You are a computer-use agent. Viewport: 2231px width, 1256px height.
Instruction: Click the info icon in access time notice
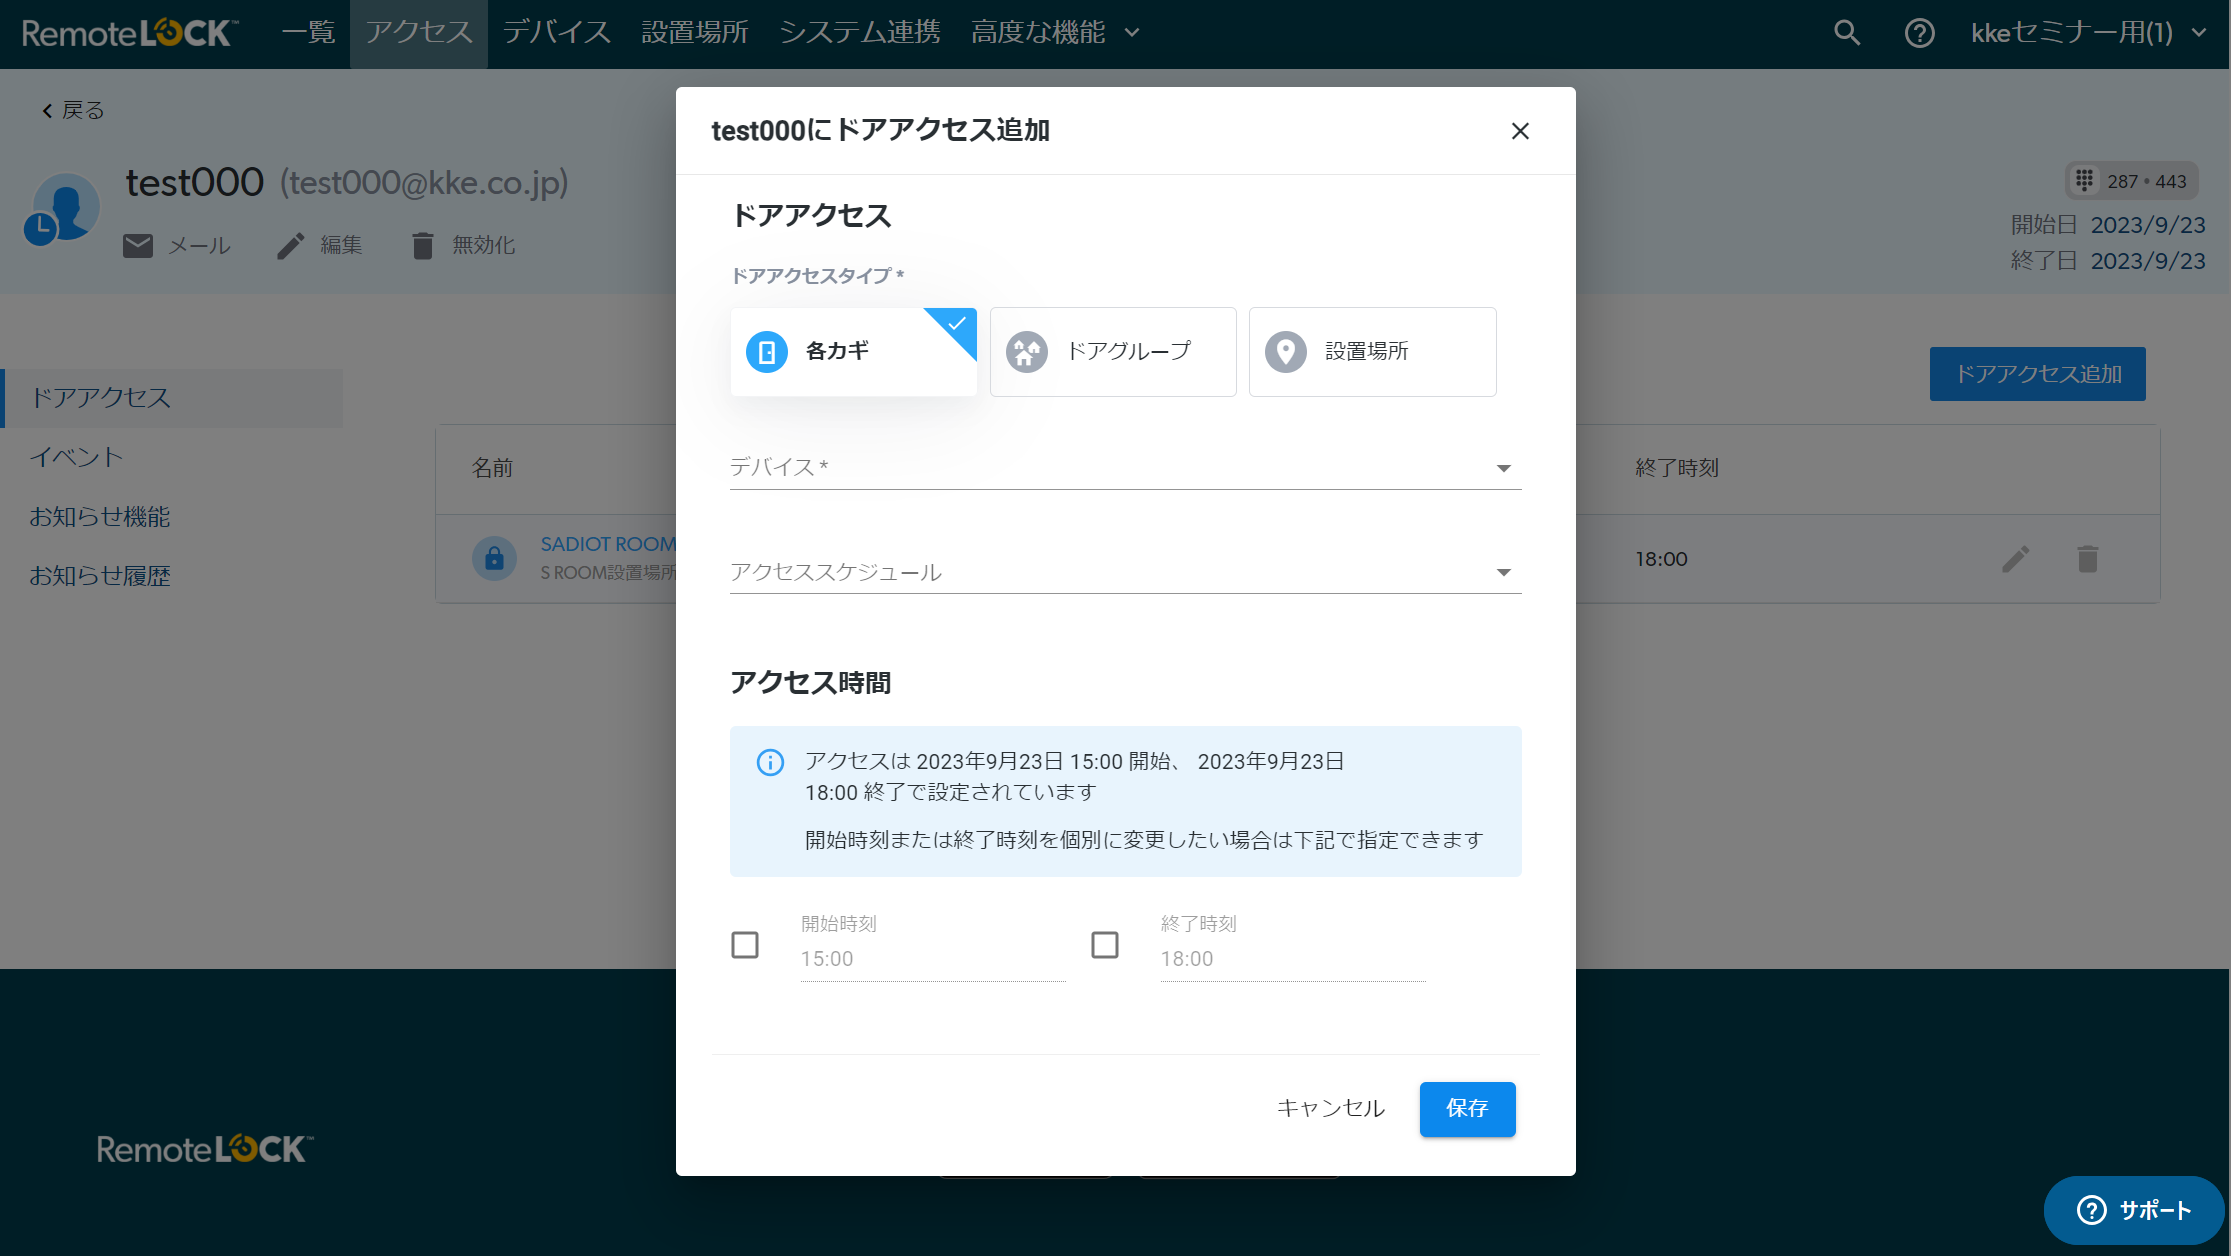tap(770, 762)
